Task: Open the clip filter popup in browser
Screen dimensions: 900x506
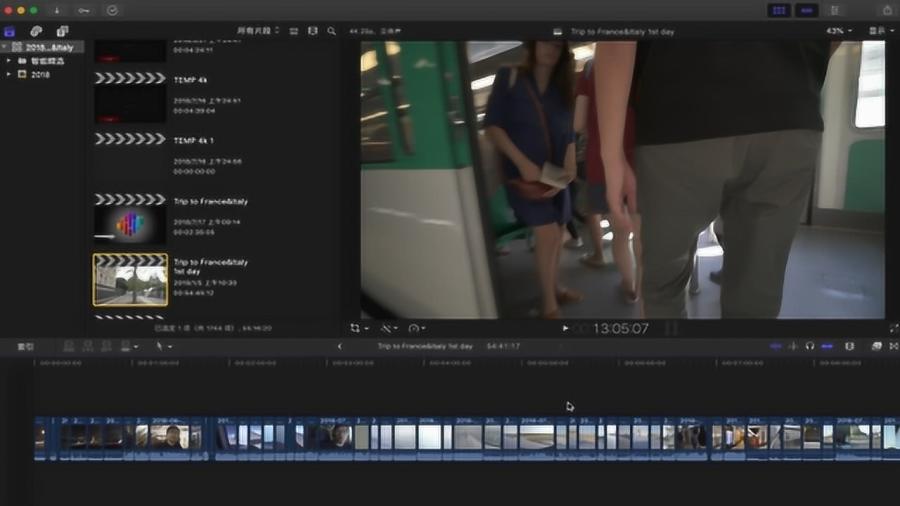Action: [x=258, y=30]
